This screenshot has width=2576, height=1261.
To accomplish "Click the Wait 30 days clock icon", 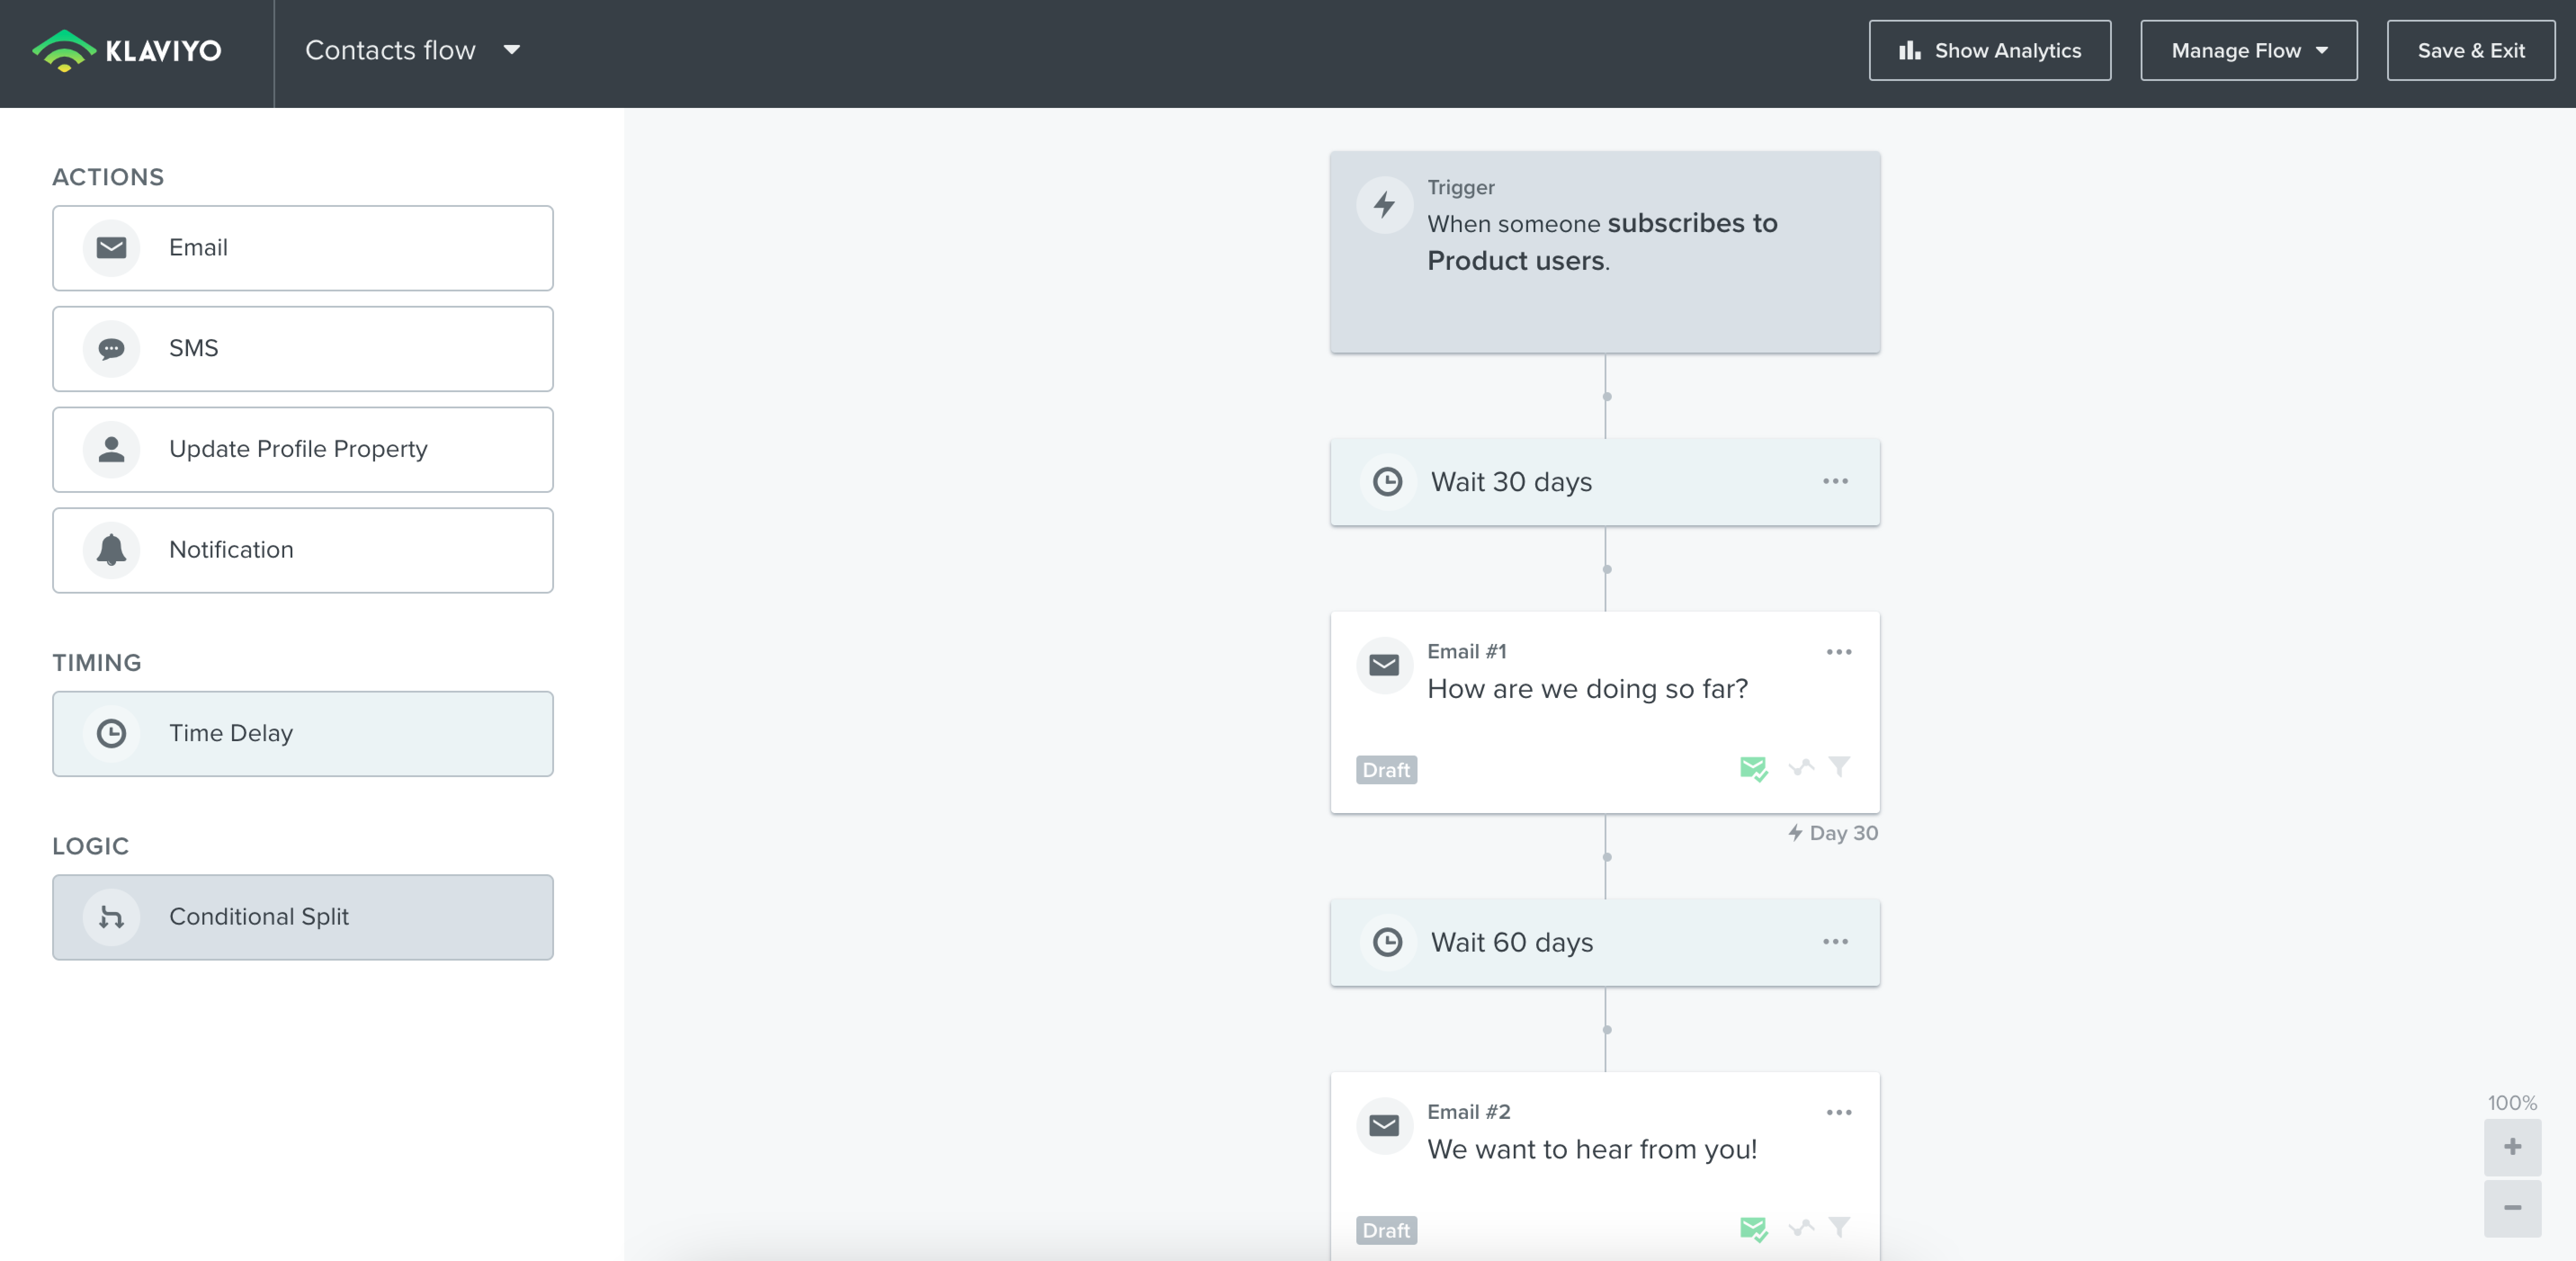I will [x=1387, y=482].
